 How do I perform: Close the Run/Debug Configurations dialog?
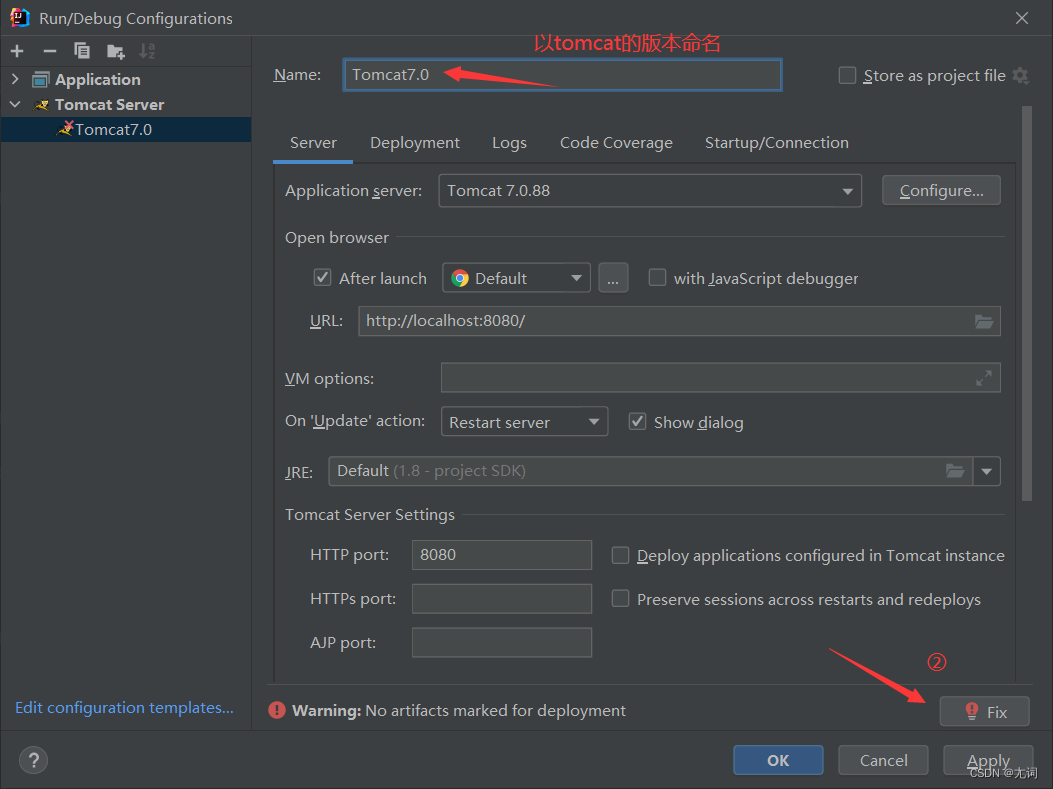pos(1021,18)
